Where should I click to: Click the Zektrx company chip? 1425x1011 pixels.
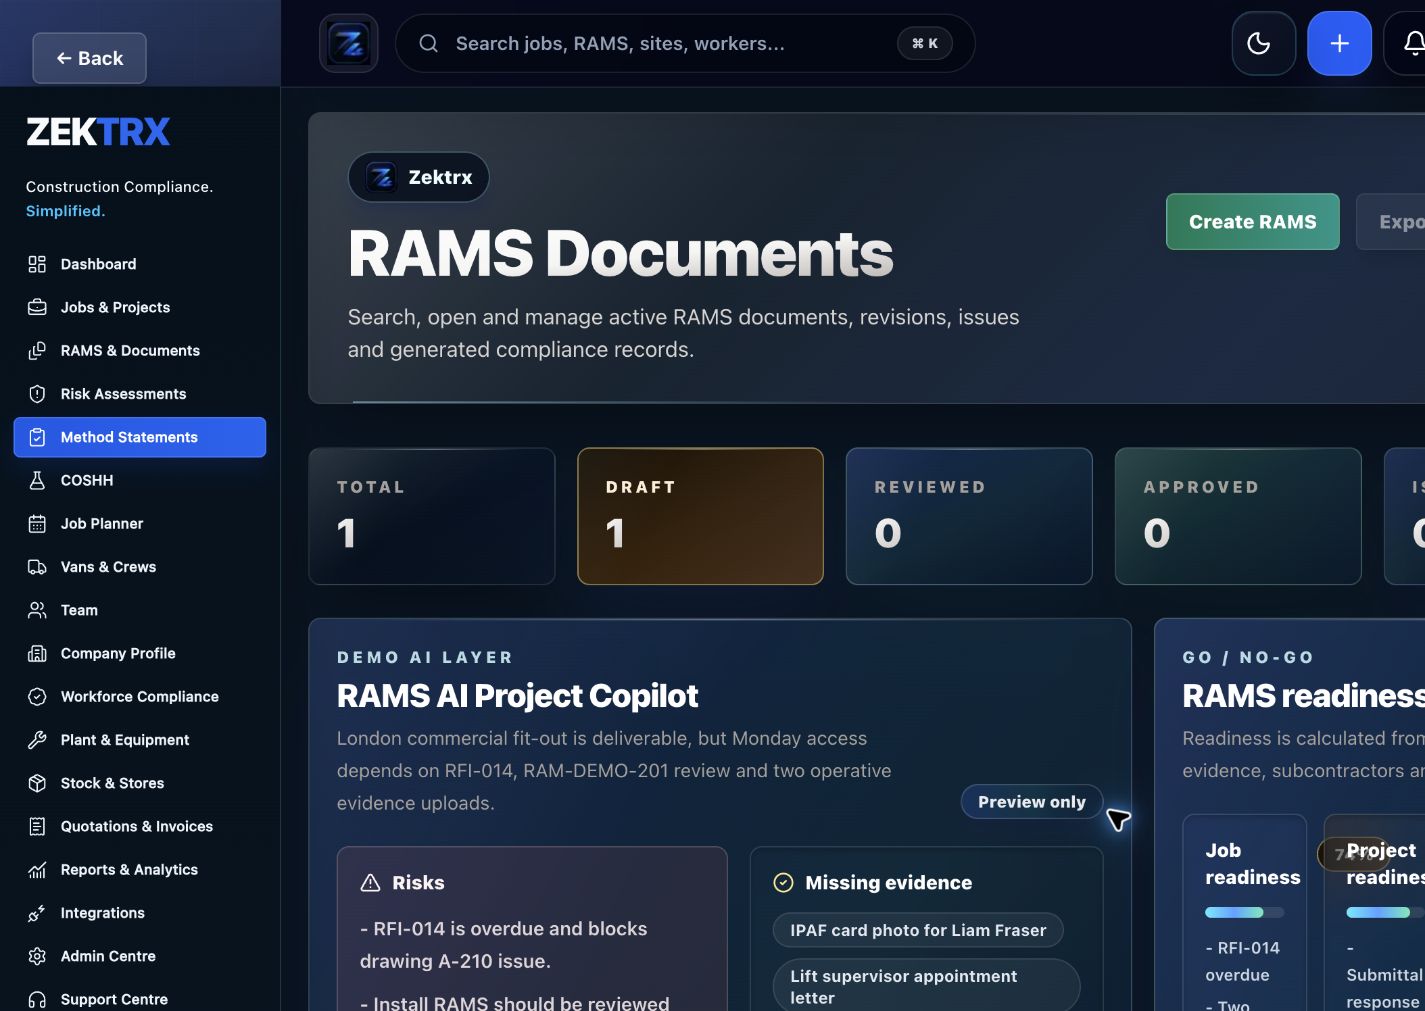pos(418,177)
